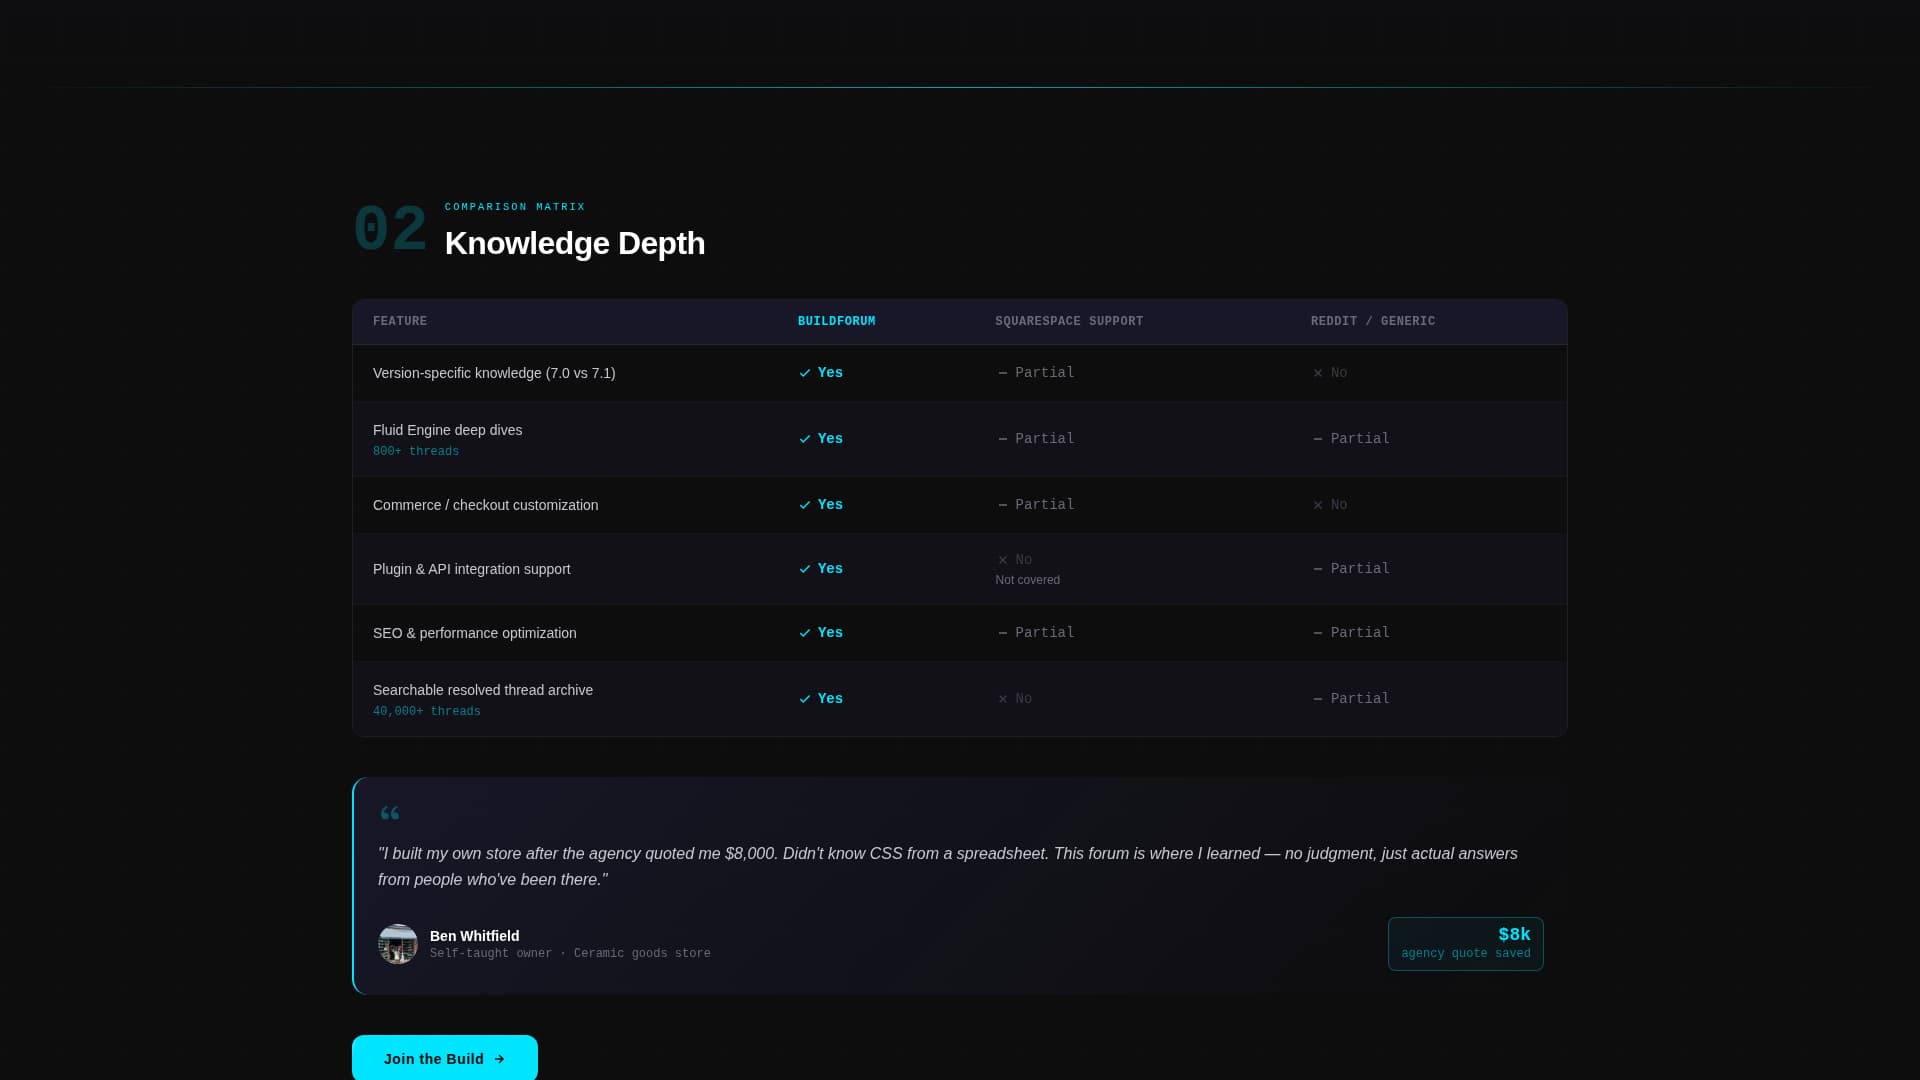Image resolution: width=1920 pixels, height=1080 pixels.
Task: Select the "Fluid Engine deep dives" feature label
Action: 447,430
